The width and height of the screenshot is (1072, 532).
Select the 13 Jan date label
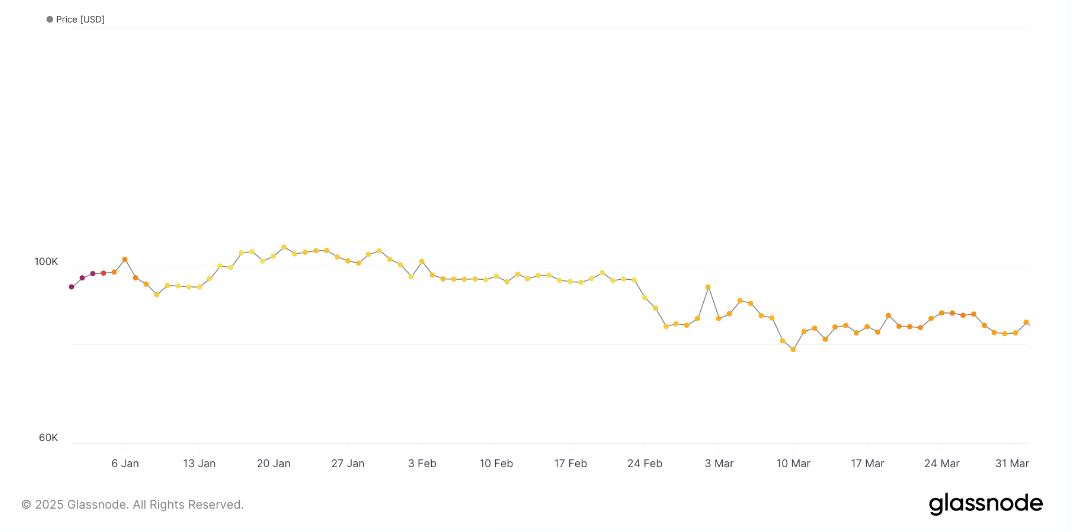pyautogui.click(x=199, y=463)
